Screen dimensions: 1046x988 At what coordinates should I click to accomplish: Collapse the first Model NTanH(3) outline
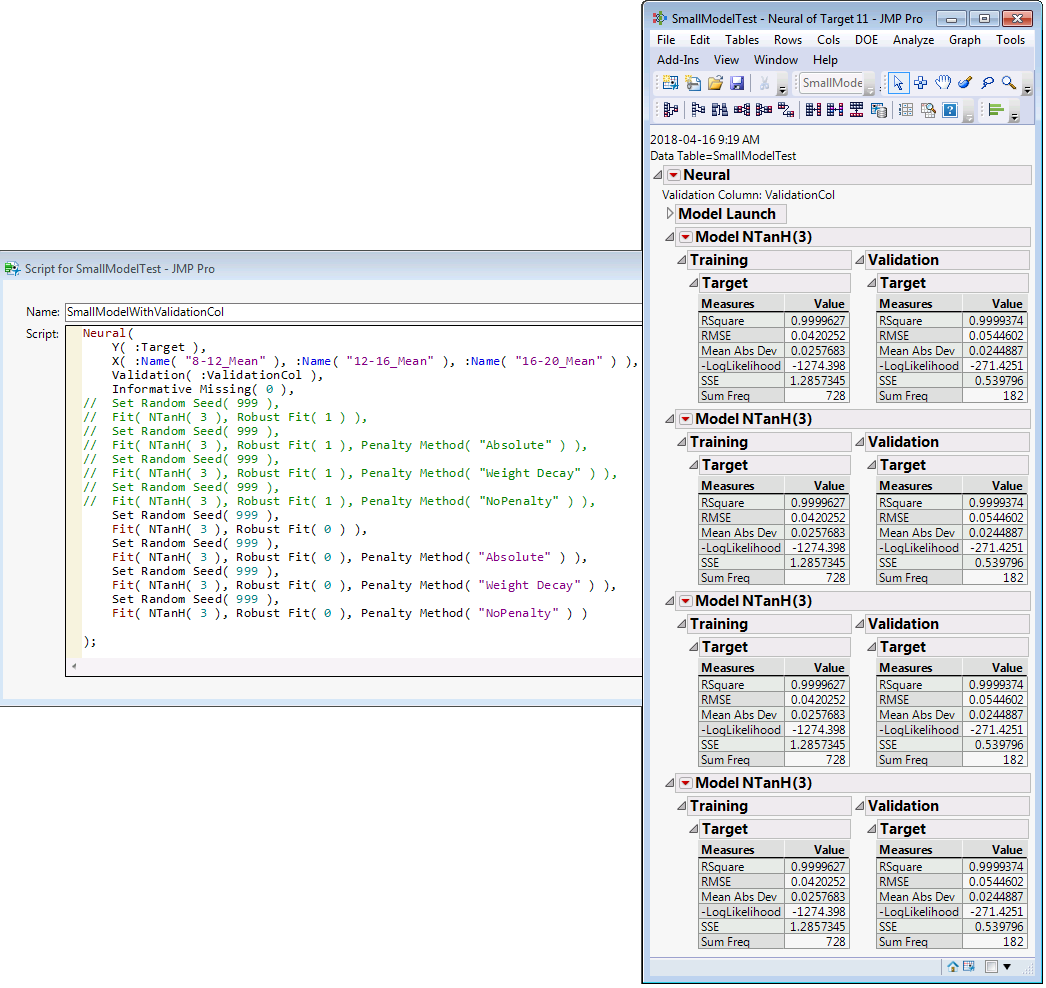point(670,237)
